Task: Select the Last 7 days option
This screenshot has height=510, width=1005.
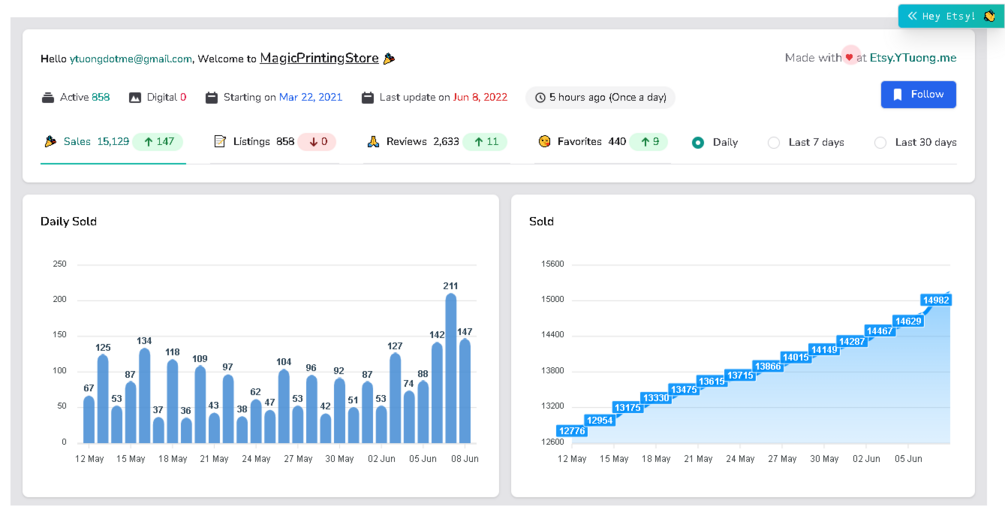Action: (773, 143)
